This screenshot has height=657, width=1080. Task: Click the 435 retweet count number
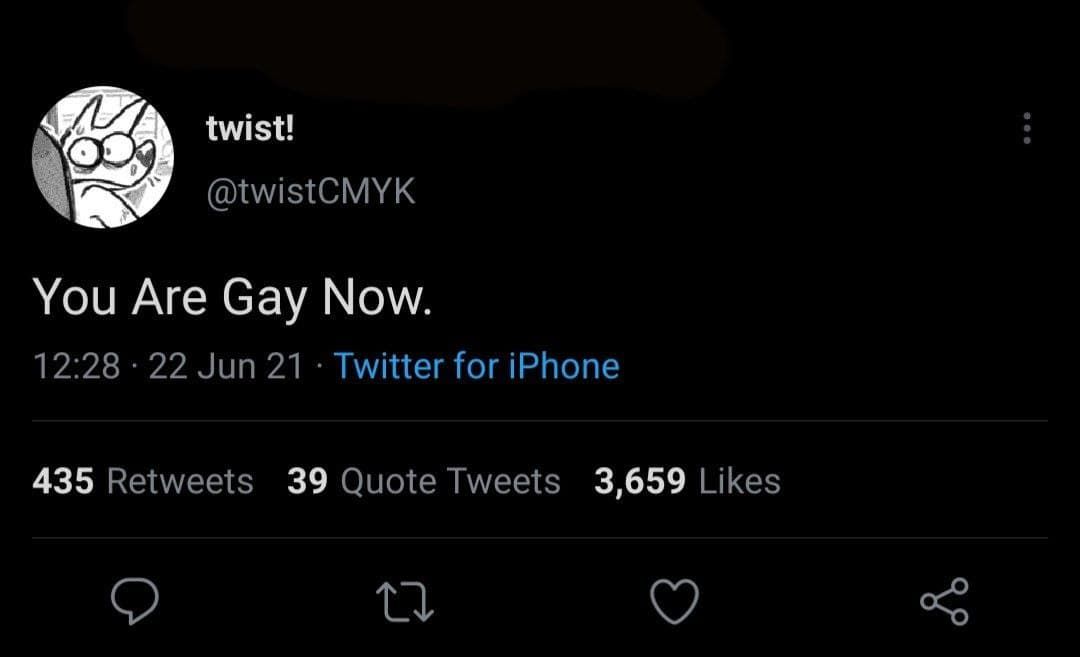[63, 482]
